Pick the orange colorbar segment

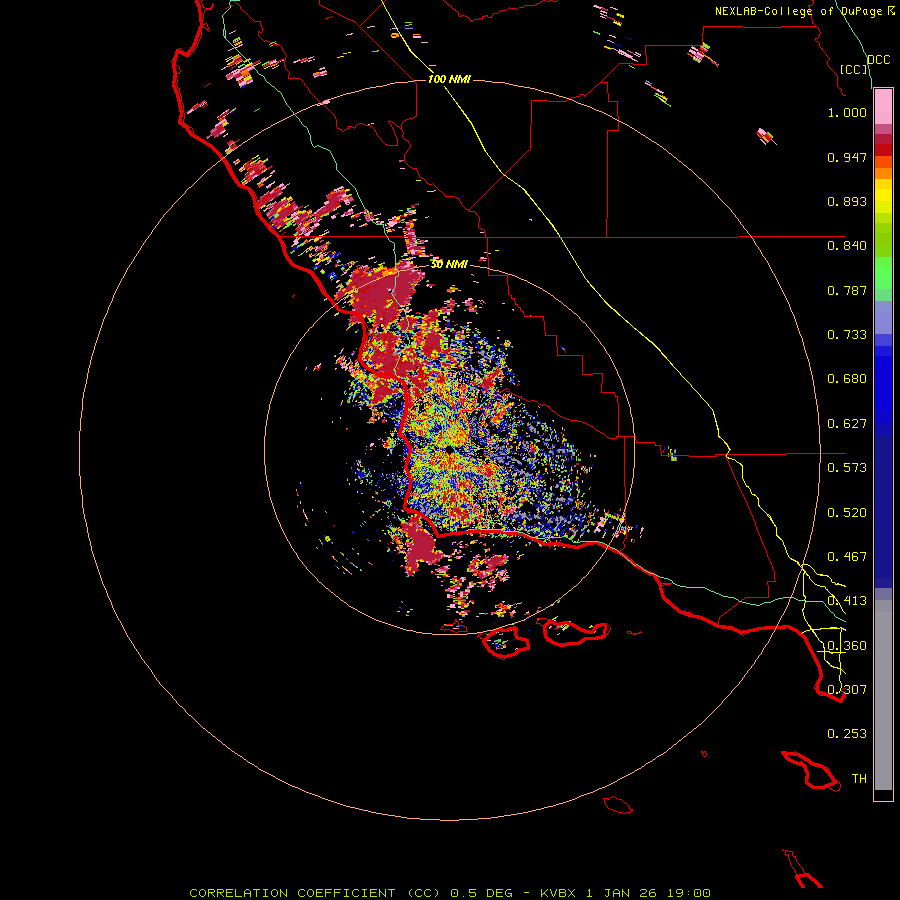883,173
